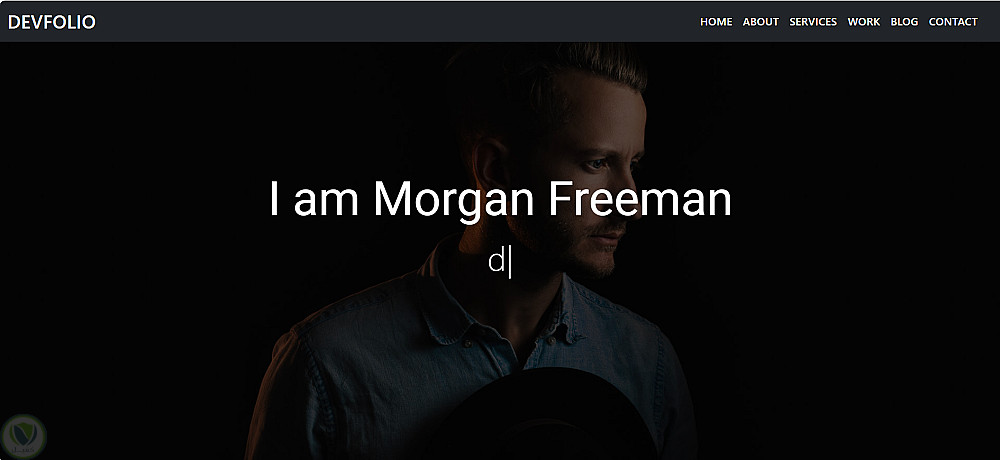Click empty navbar space beside DEVFOLIO
The height and width of the screenshot is (460, 1000).
(395, 22)
